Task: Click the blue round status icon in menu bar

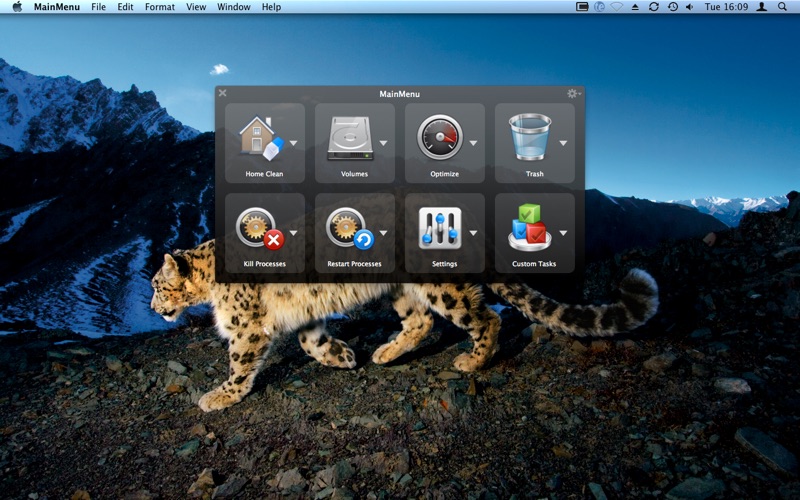Action: click(599, 7)
